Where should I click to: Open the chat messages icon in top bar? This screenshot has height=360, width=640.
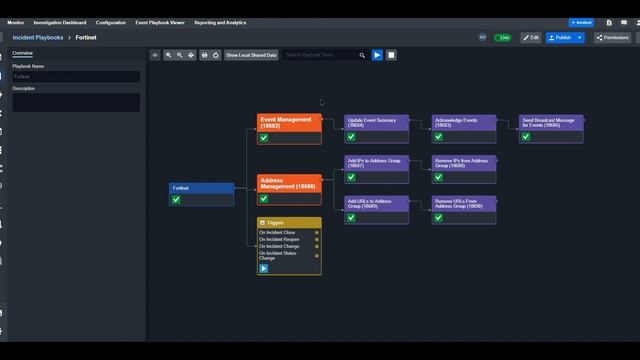(624, 23)
